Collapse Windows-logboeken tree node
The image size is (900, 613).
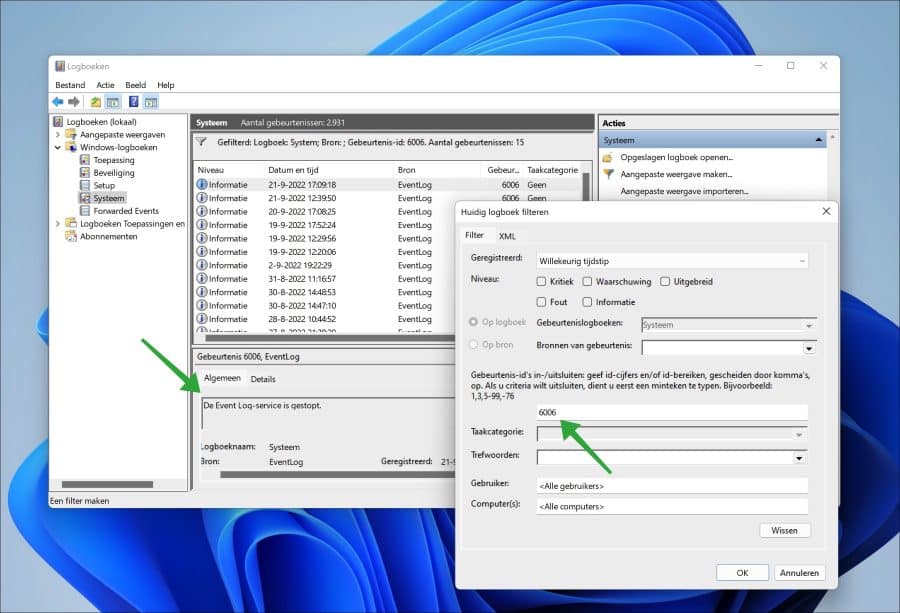(x=57, y=147)
